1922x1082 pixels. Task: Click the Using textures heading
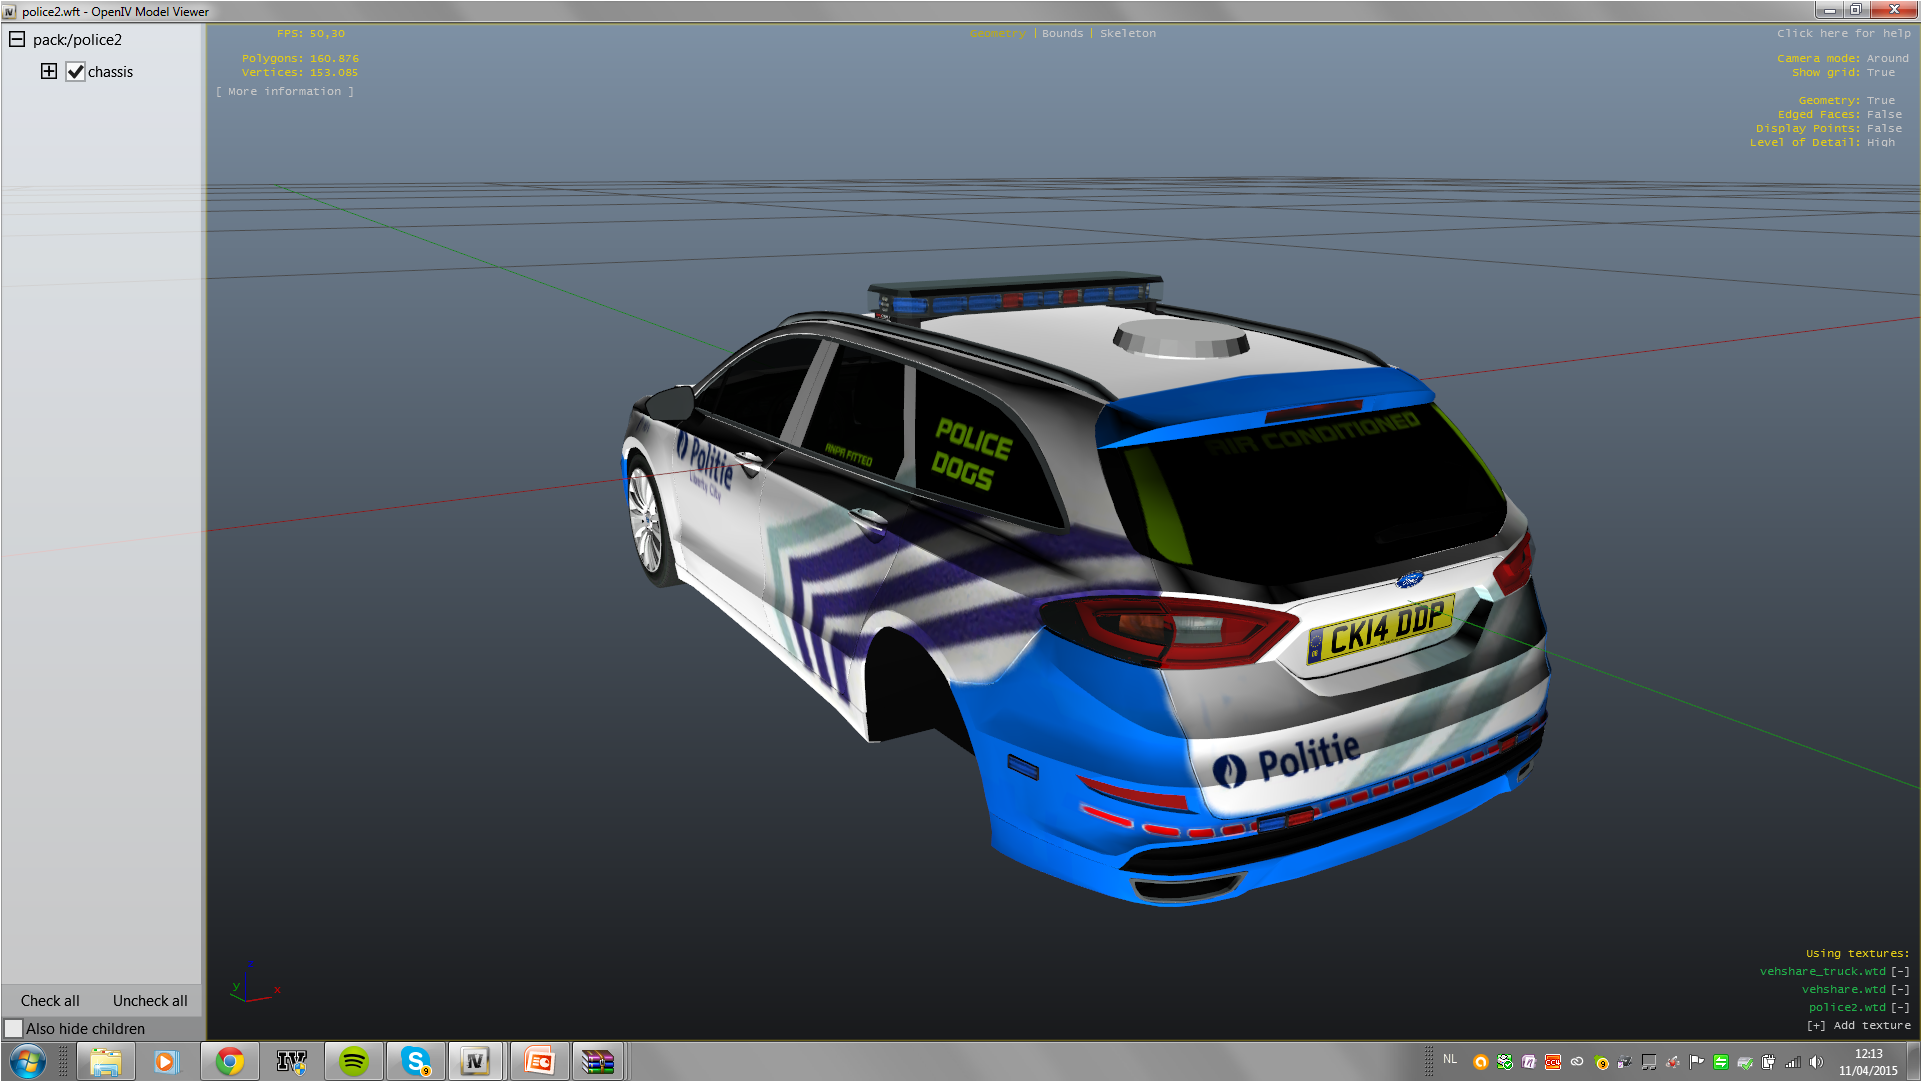[1857, 953]
